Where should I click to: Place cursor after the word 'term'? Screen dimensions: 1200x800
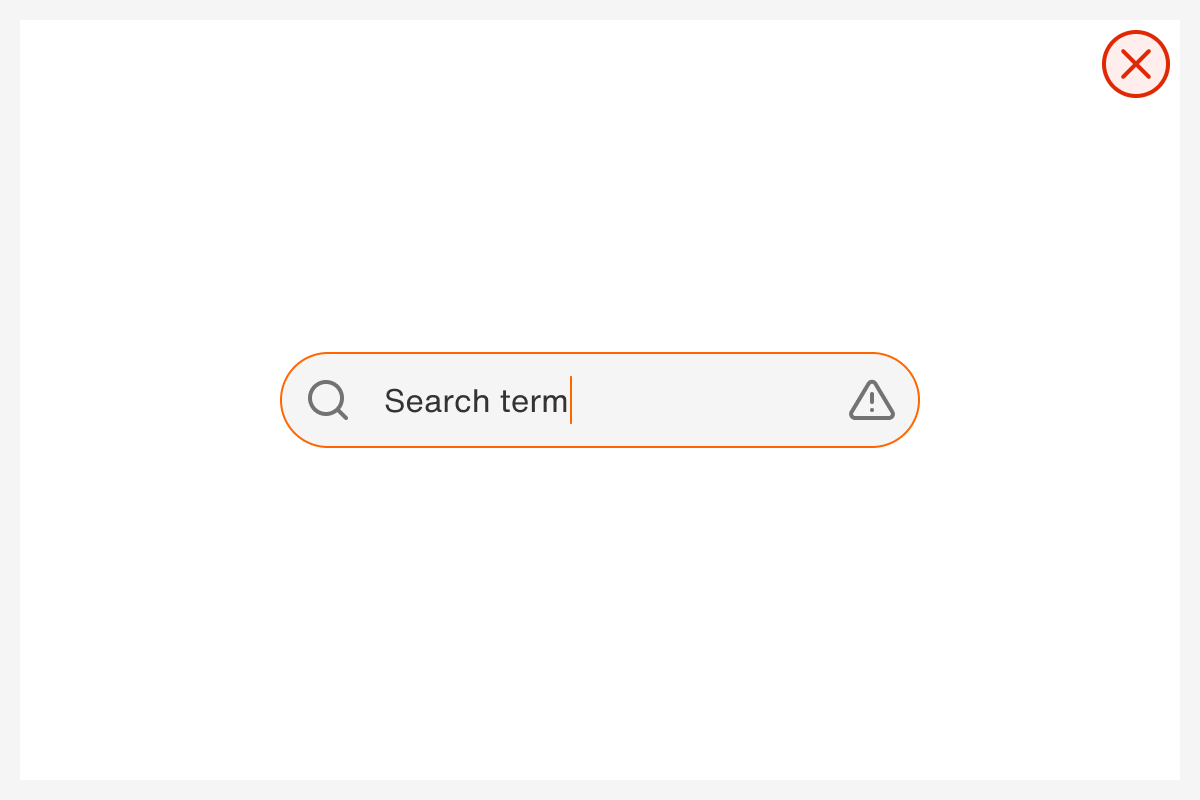pyautogui.click(x=572, y=400)
